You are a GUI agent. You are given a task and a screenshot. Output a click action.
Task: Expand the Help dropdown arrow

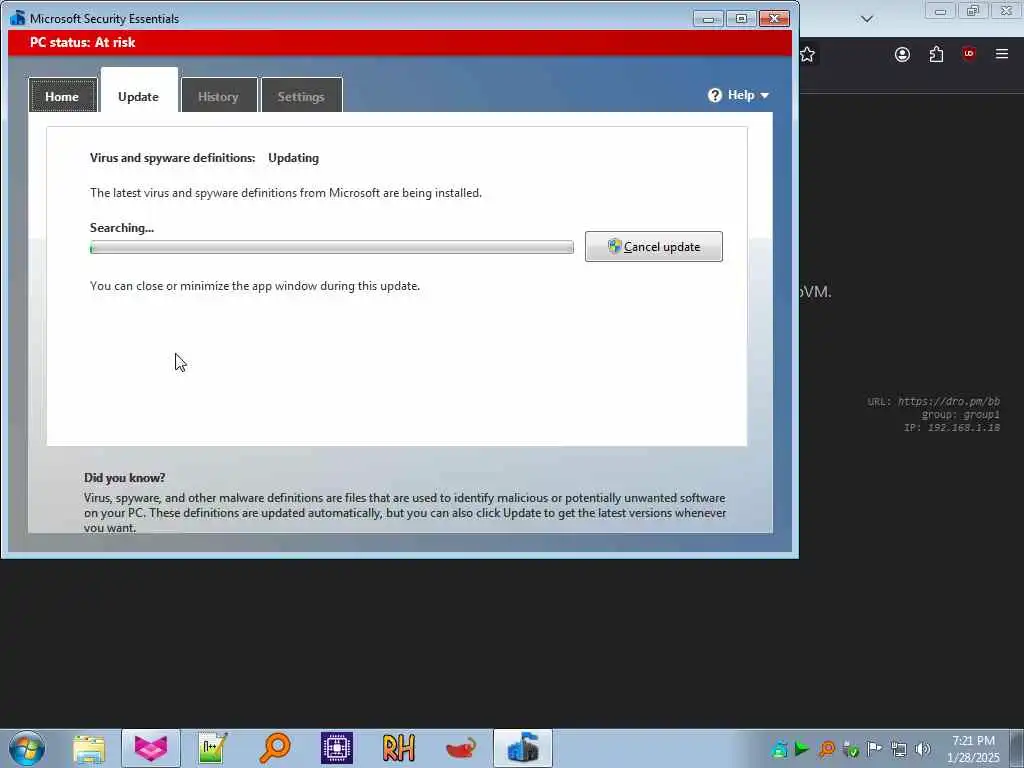tap(765, 96)
